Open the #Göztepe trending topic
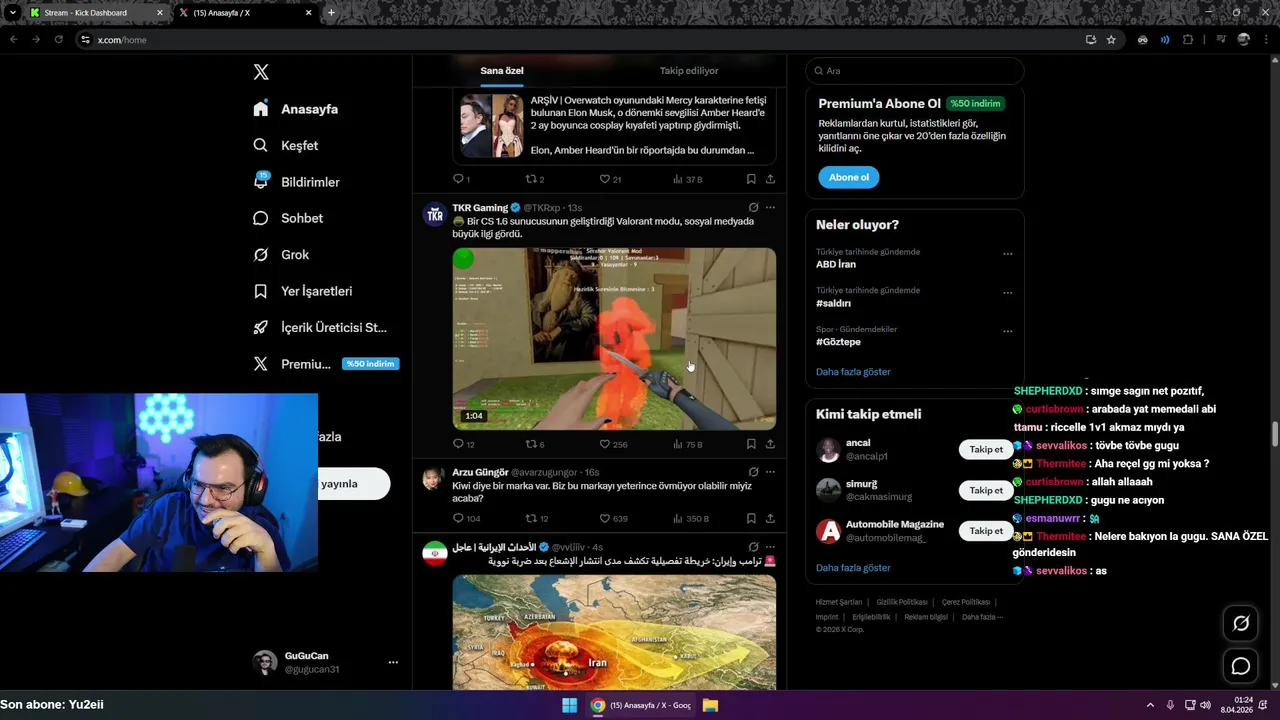 [x=838, y=342]
